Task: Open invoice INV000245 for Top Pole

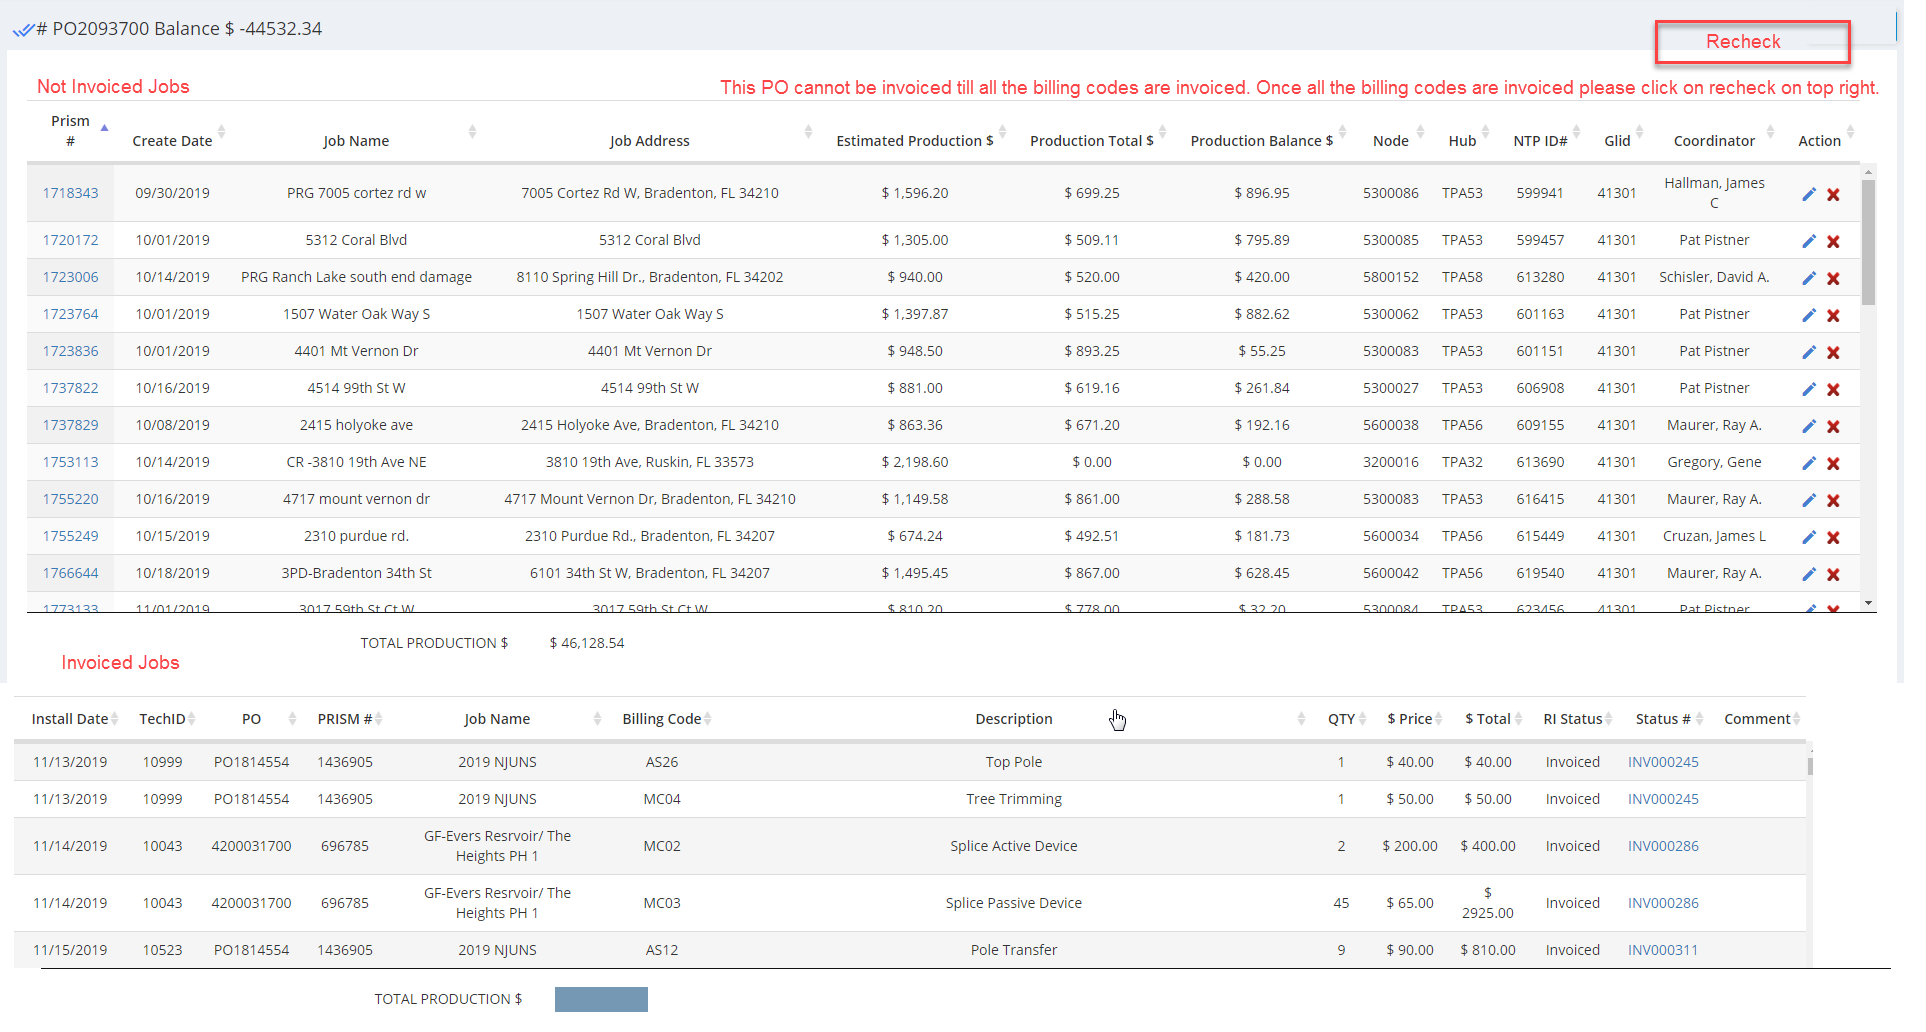Action: tap(1662, 762)
